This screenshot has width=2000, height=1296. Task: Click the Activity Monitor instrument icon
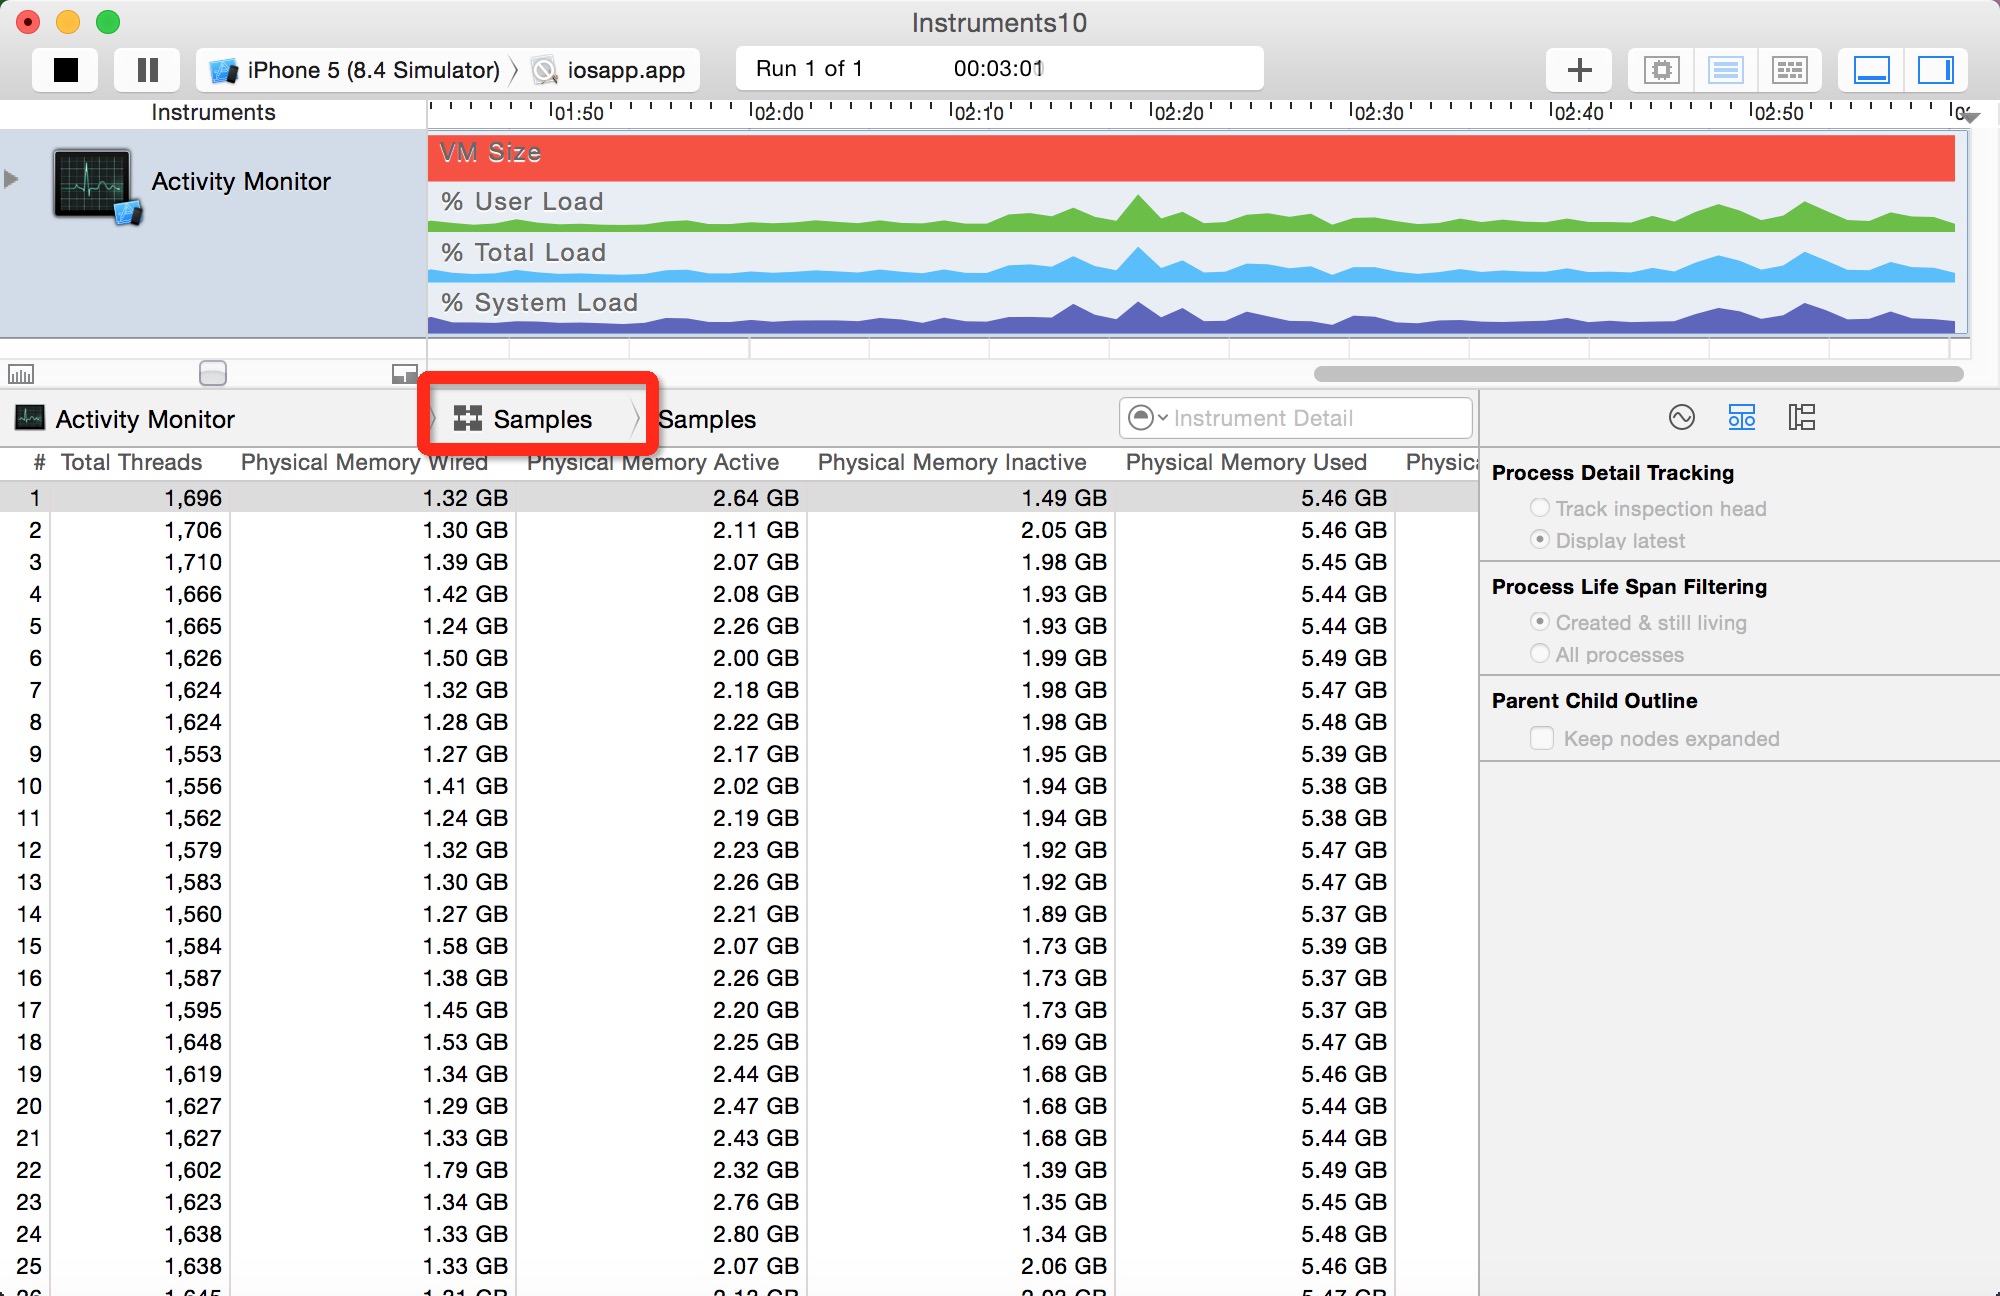[x=96, y=185]
